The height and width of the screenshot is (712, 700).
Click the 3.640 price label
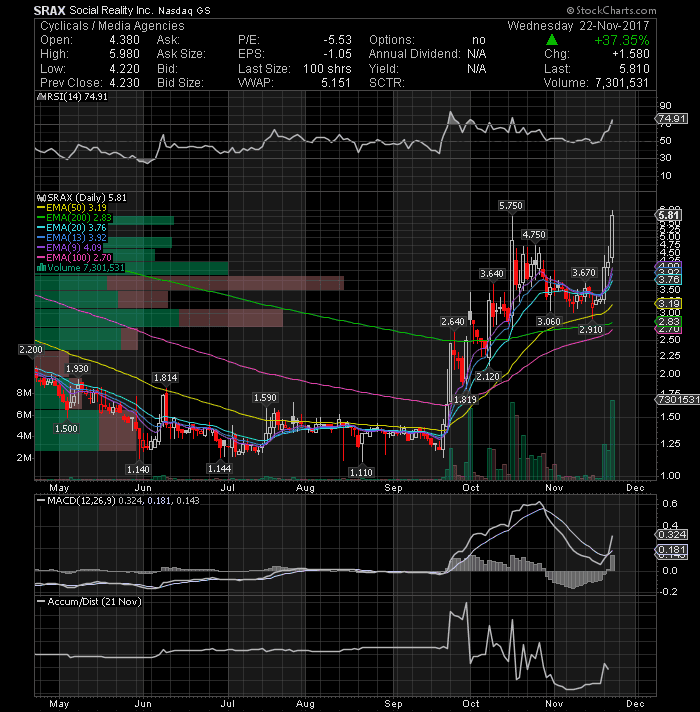pos(492,273)
